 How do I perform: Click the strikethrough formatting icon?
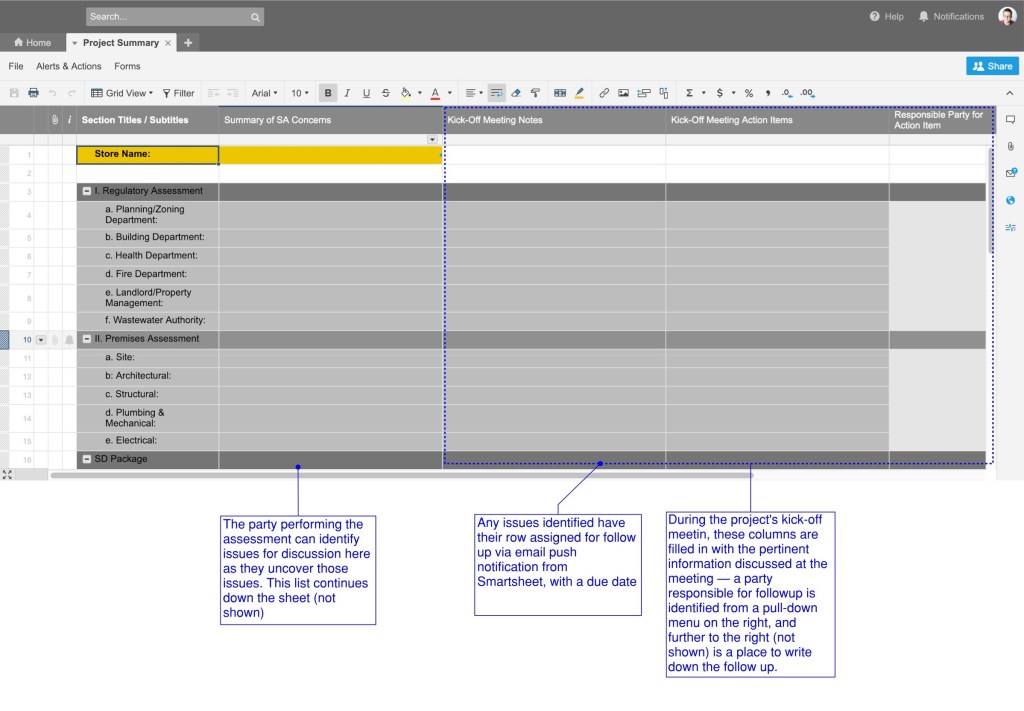point(386,93)
